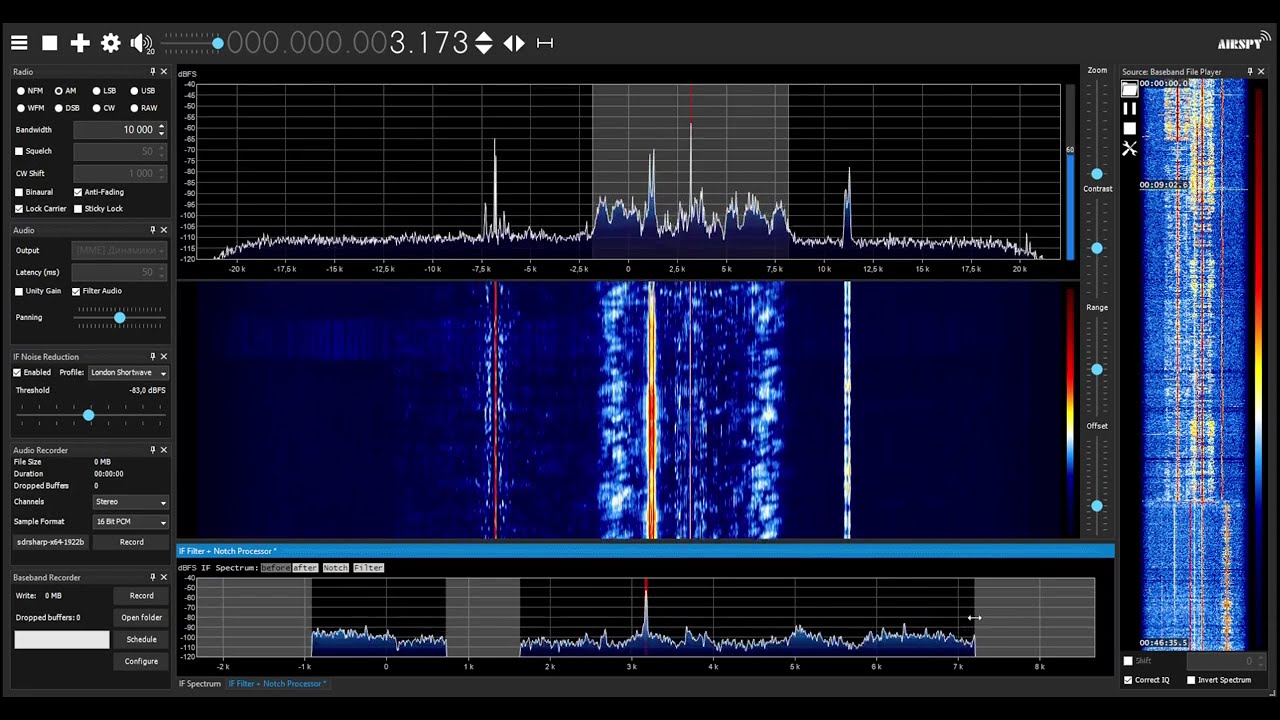Click the Bandwidth value stepper arrows
This screenshot has width=1280, height=720.
[x=162, y=130]
